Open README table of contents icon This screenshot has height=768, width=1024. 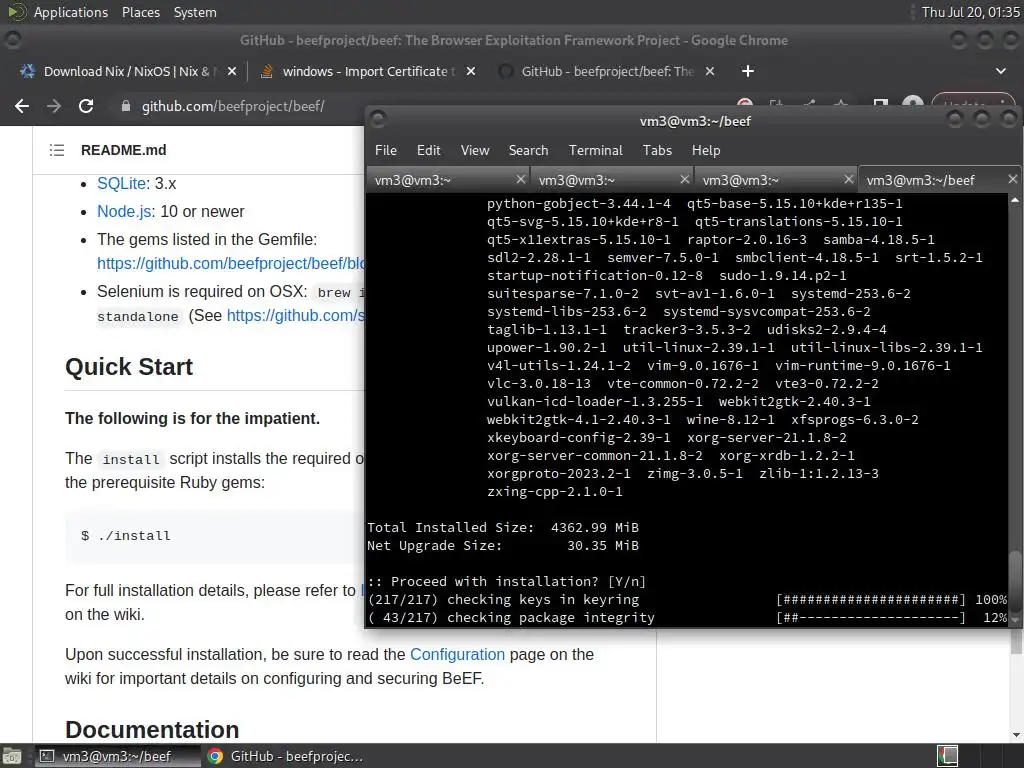point(57,150)
